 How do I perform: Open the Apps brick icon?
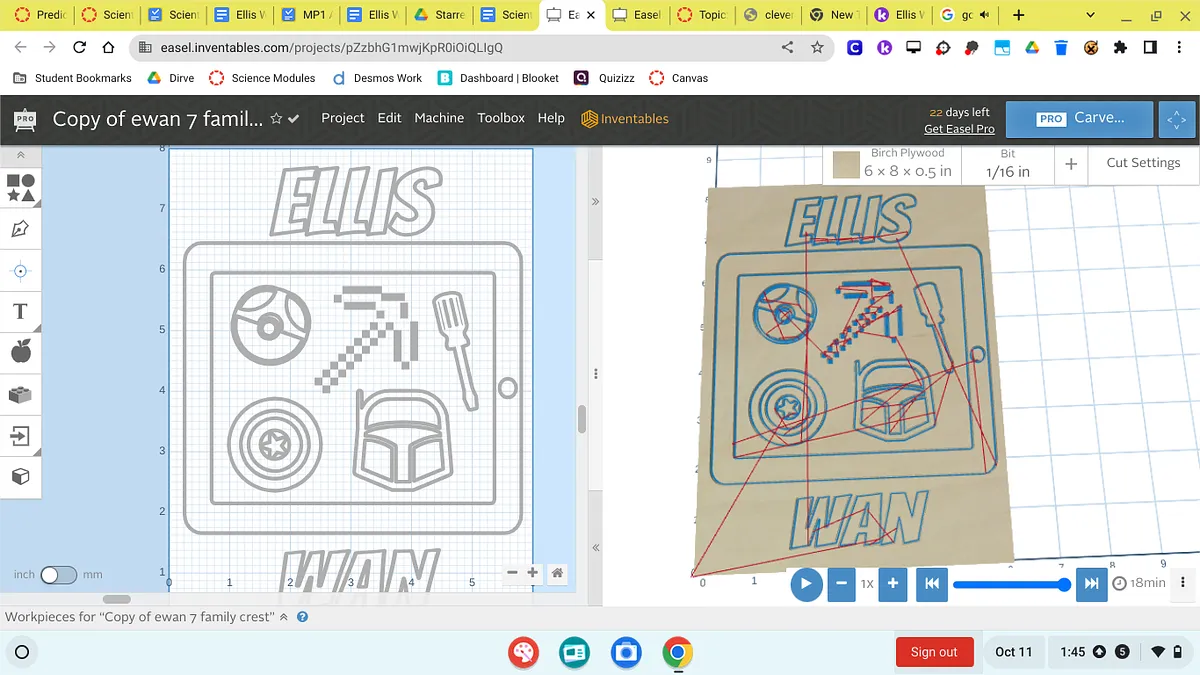[20, 394]
